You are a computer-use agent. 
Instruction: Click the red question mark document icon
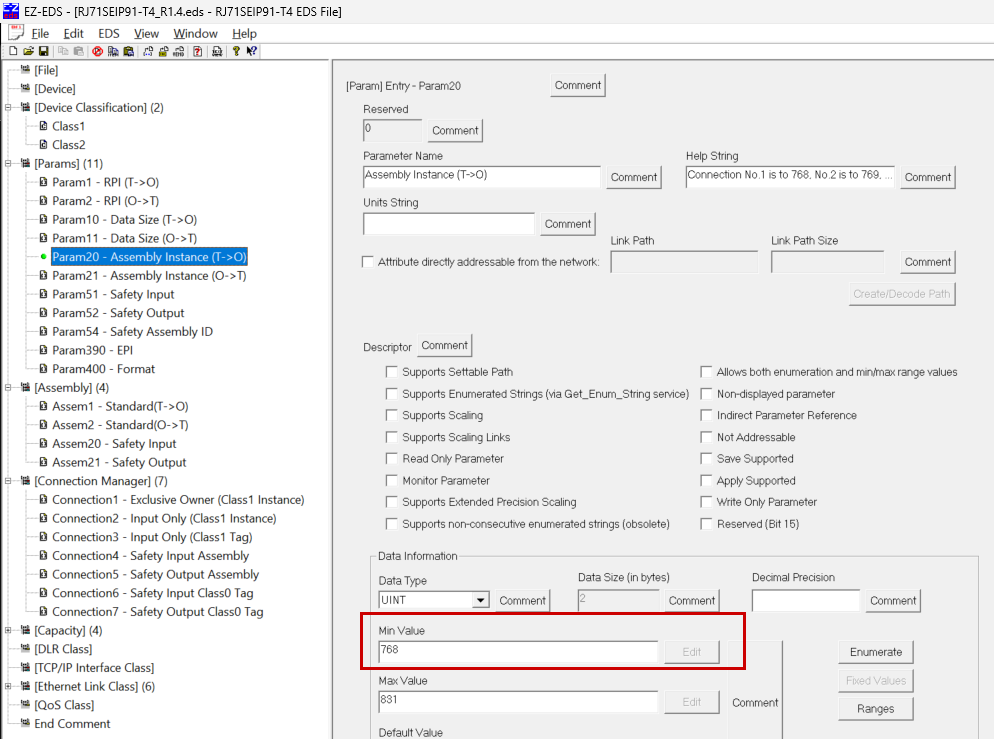pyautogui.click(x=198, y=51)
